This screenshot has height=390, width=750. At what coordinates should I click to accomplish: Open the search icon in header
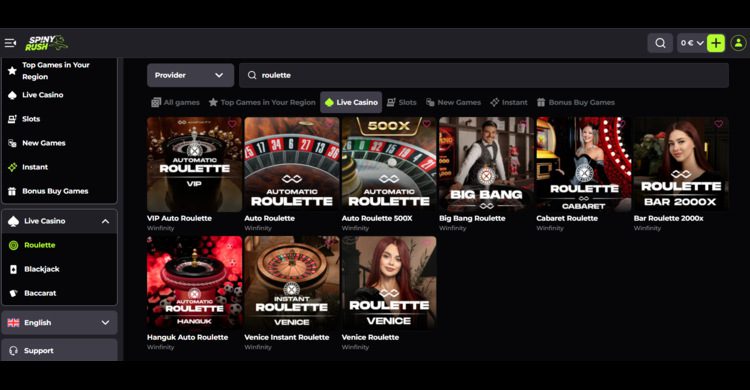pos(660,43)
